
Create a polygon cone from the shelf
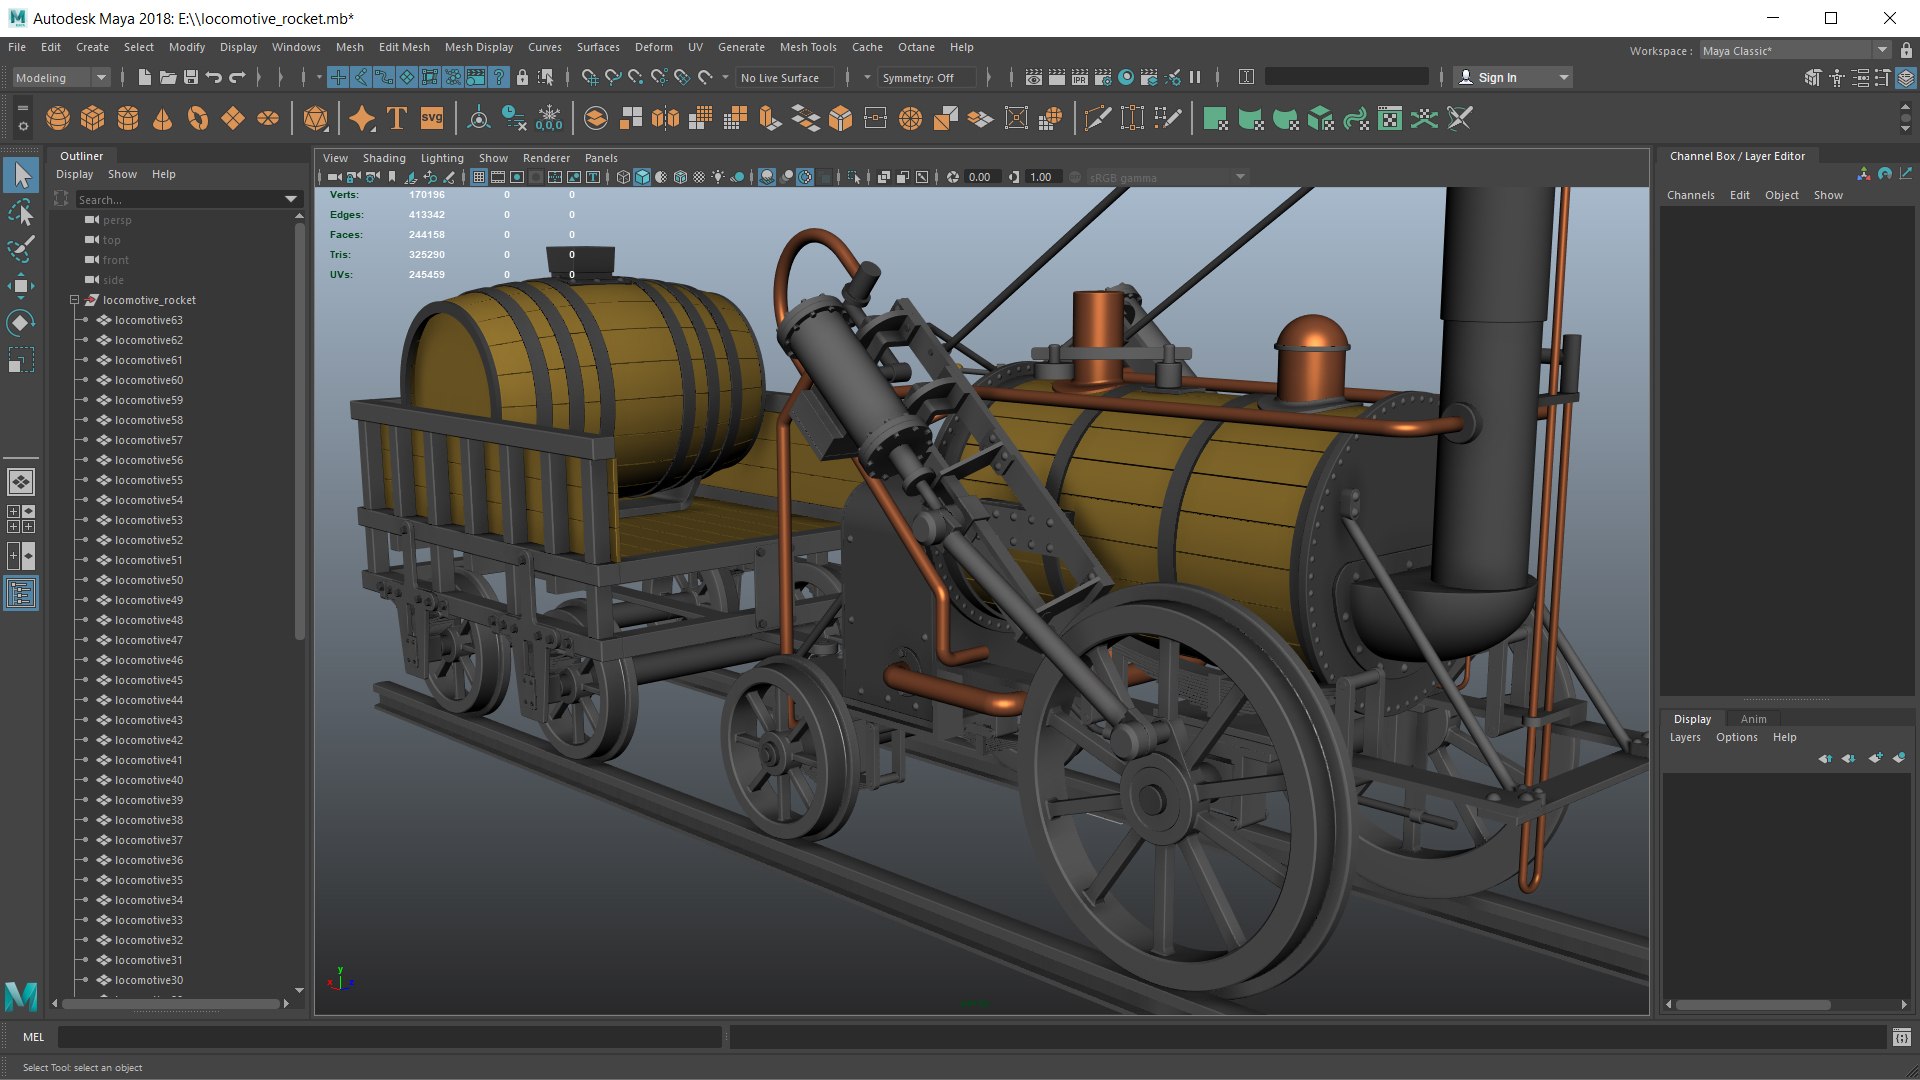[162, 119]
